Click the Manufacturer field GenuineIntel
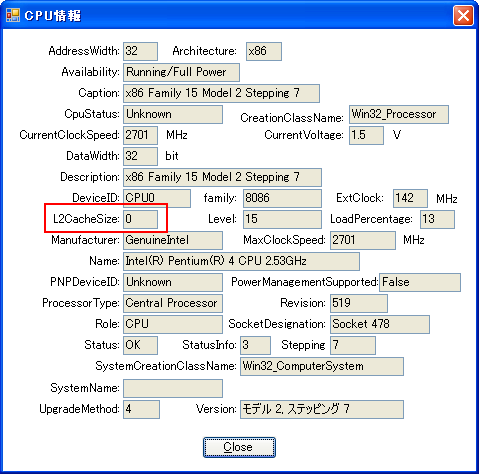 click(x=173, y=240)
